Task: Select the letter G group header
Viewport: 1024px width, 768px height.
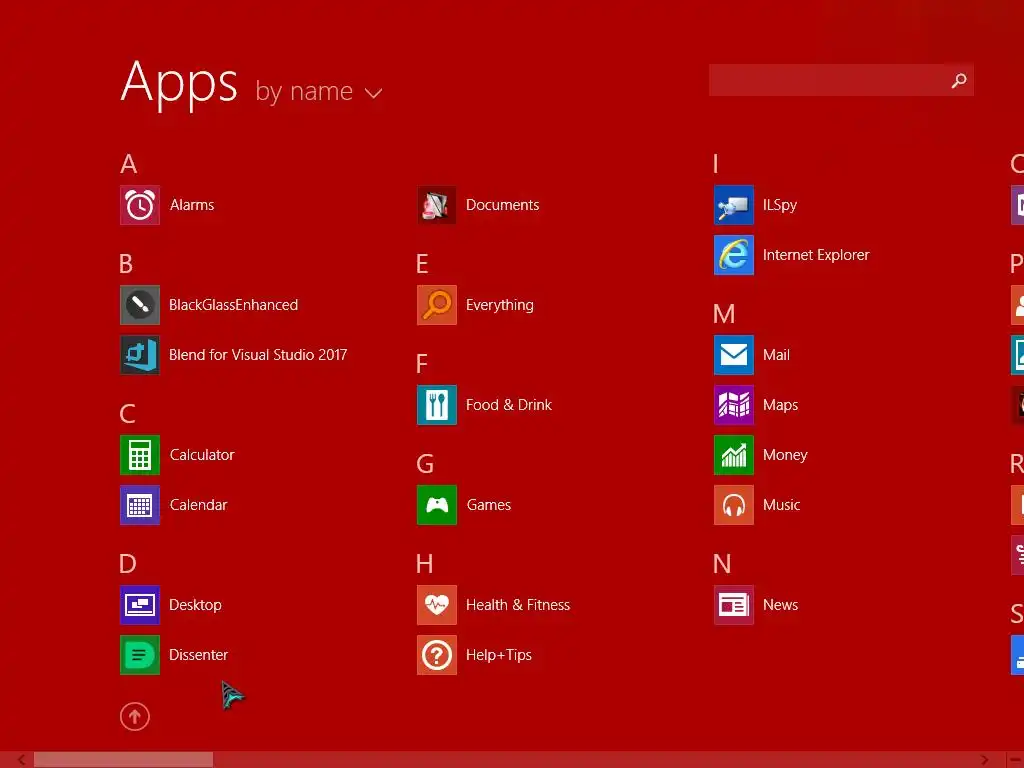Action: pyautogui.click(x=425, y=464)
